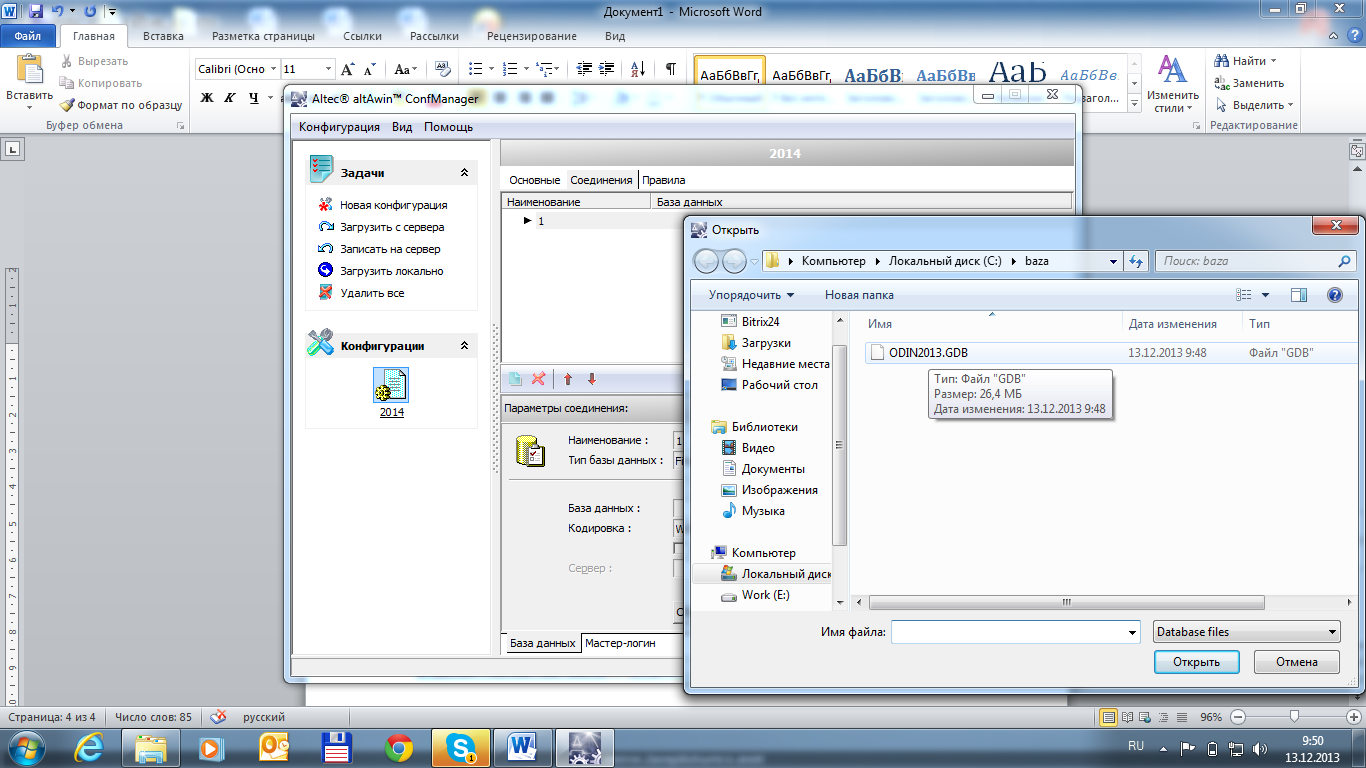Toggle italic formatting in Word ribbon
This screenshot has width=1366, height=768.
coord(229,97)
